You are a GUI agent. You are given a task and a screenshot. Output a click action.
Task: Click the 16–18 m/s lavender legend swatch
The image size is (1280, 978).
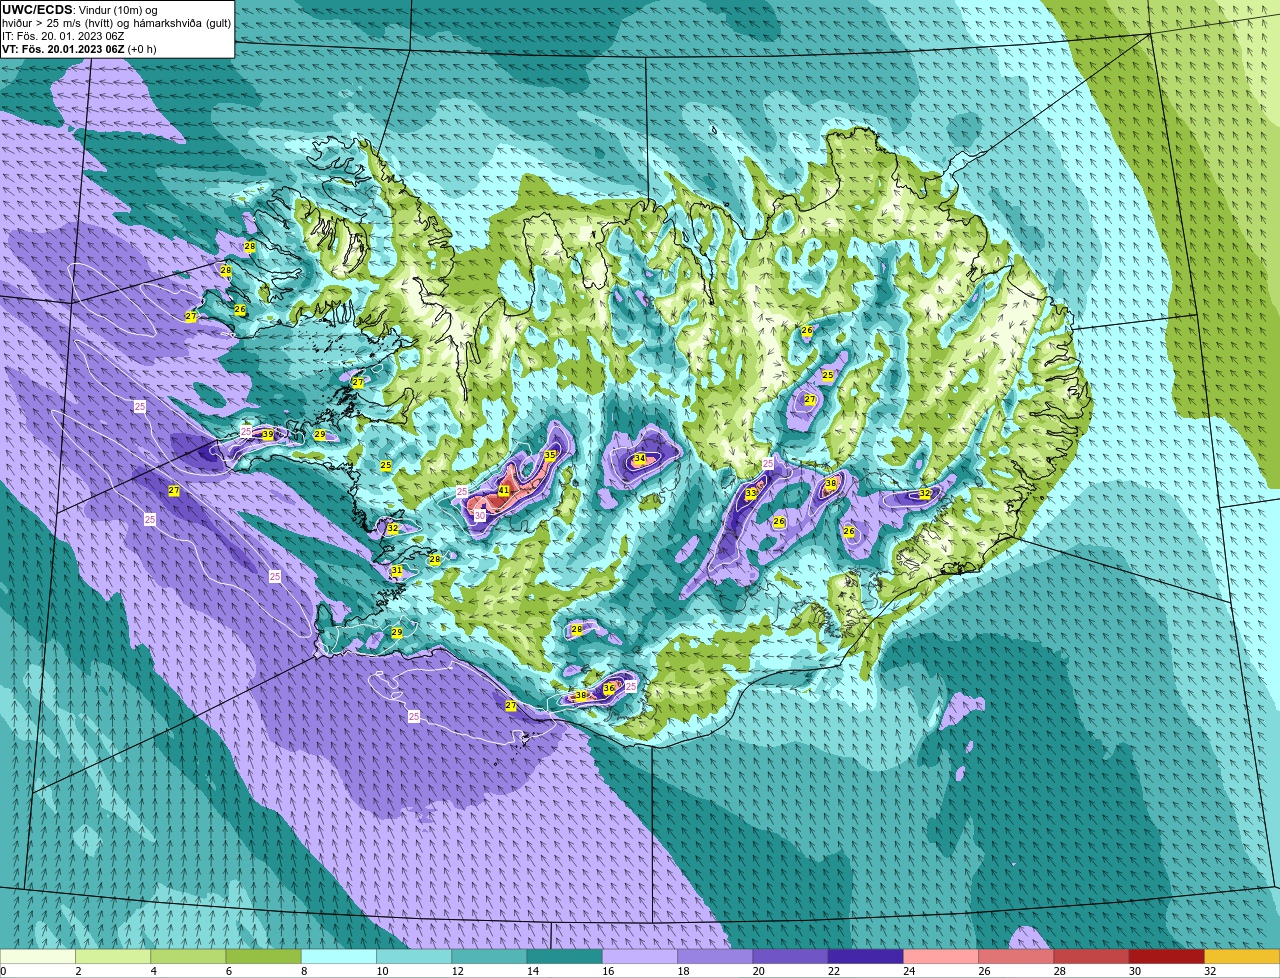[x=640, y=956]
